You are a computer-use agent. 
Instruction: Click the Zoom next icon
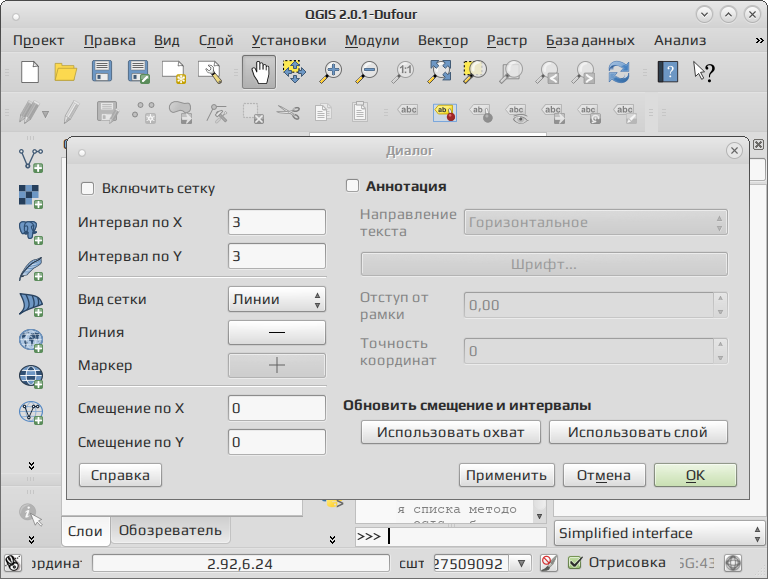(x=583, y=72)
